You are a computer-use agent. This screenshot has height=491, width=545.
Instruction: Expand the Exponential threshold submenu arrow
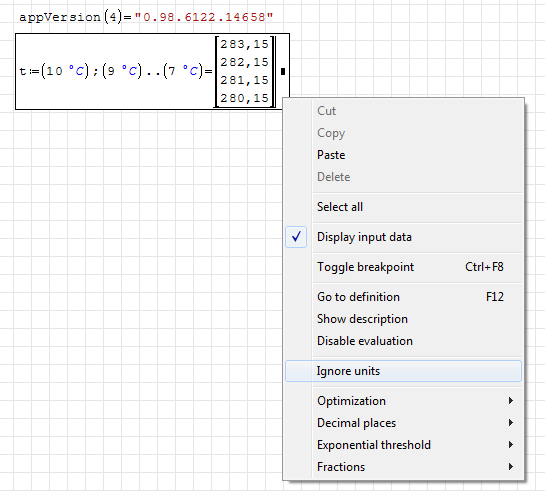pyautogui.click(x=511, y=444)
